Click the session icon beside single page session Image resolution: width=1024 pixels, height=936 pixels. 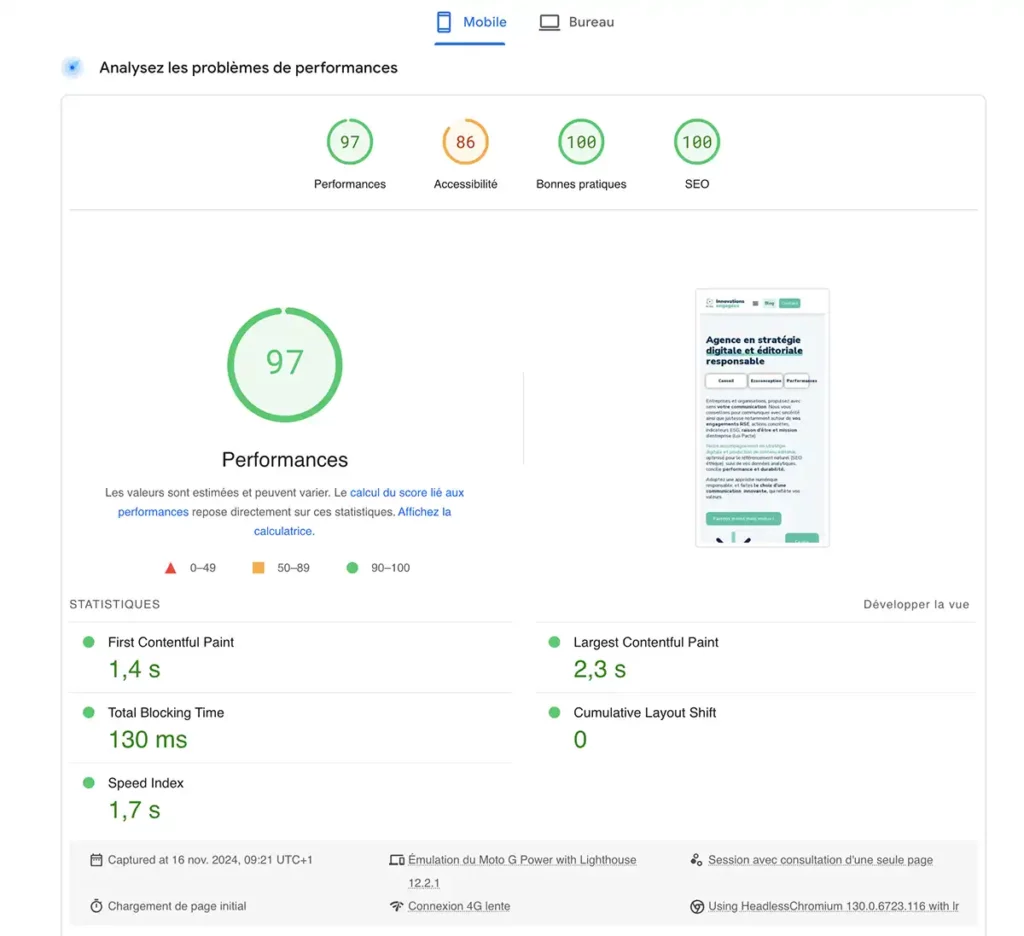[x=697, y=860]
